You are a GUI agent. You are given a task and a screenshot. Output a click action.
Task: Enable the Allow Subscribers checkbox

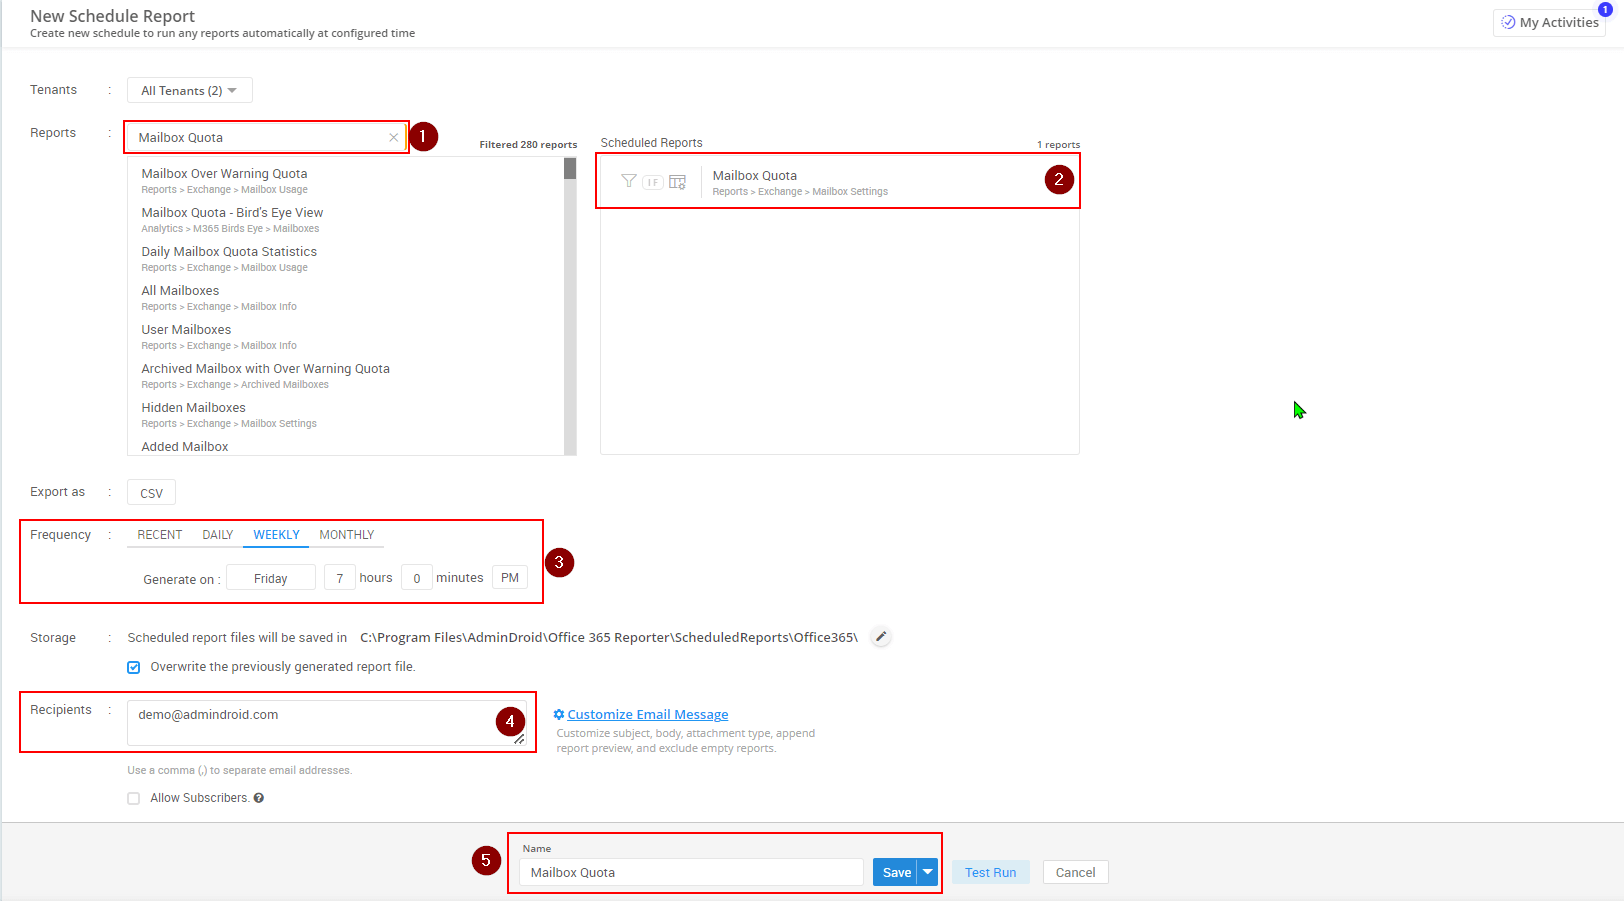coord(133,797)
